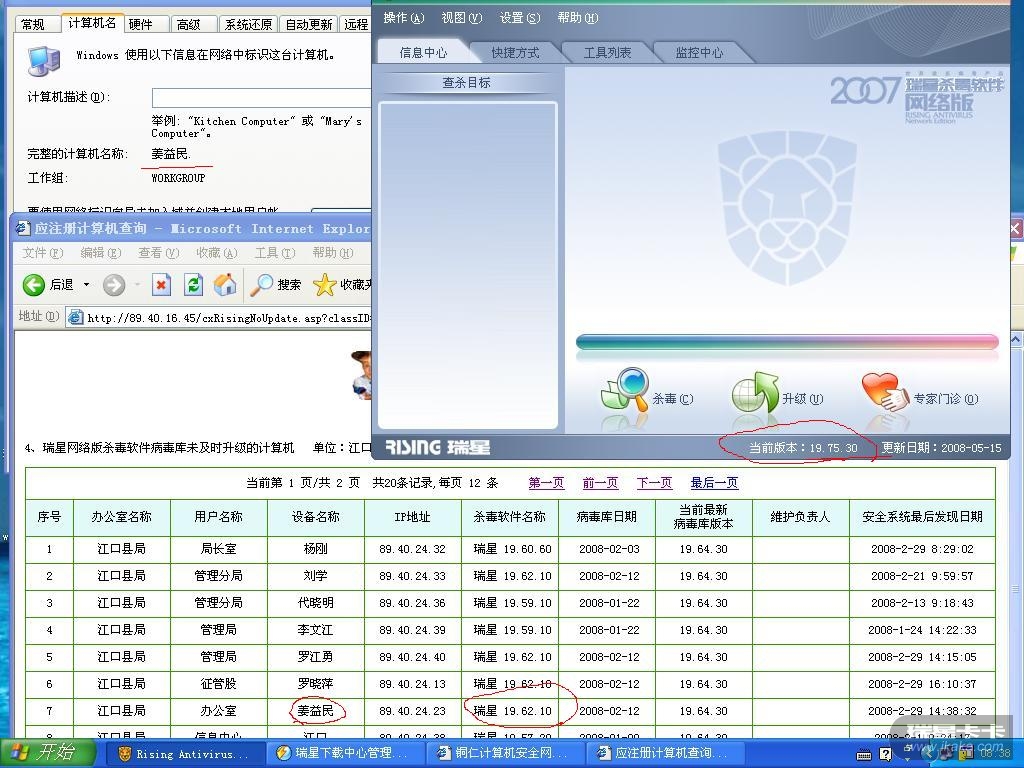Click the 最后一页 pagination link
Viewport: 1024px width, 768px height.
[714, 483]
